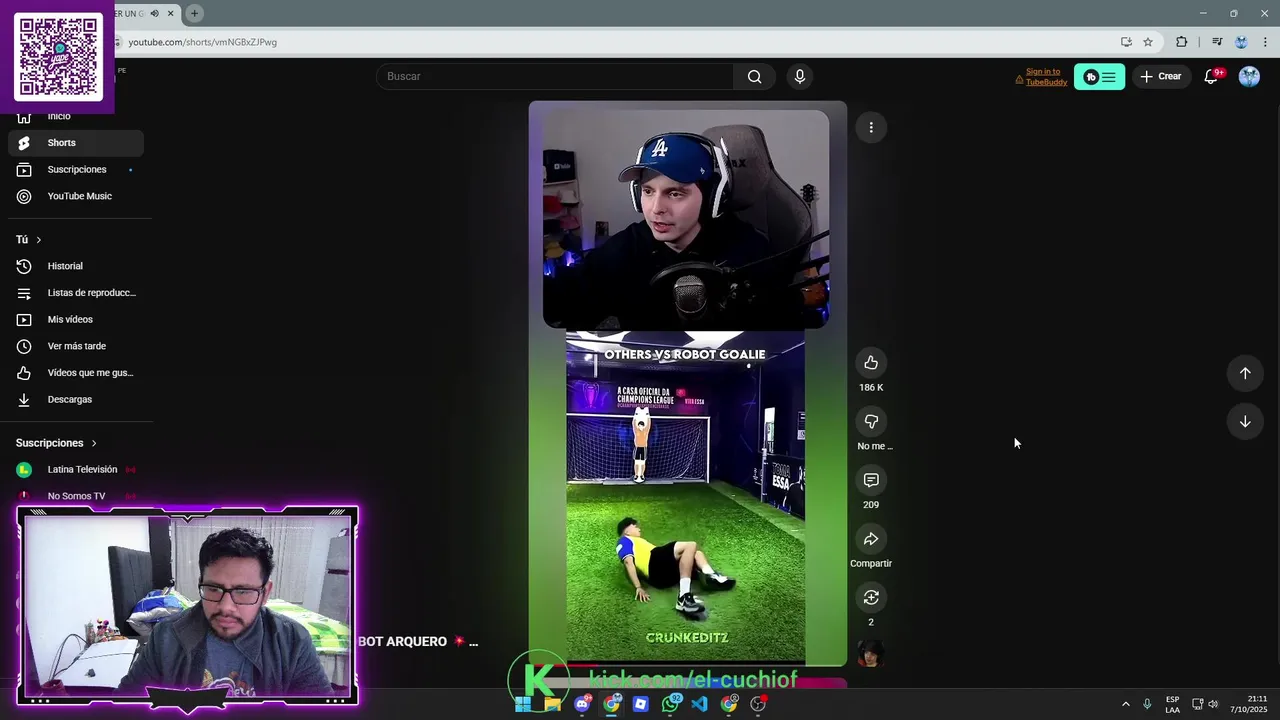
Task: Open the Chrome three-dot menu
Action: 1265,42
